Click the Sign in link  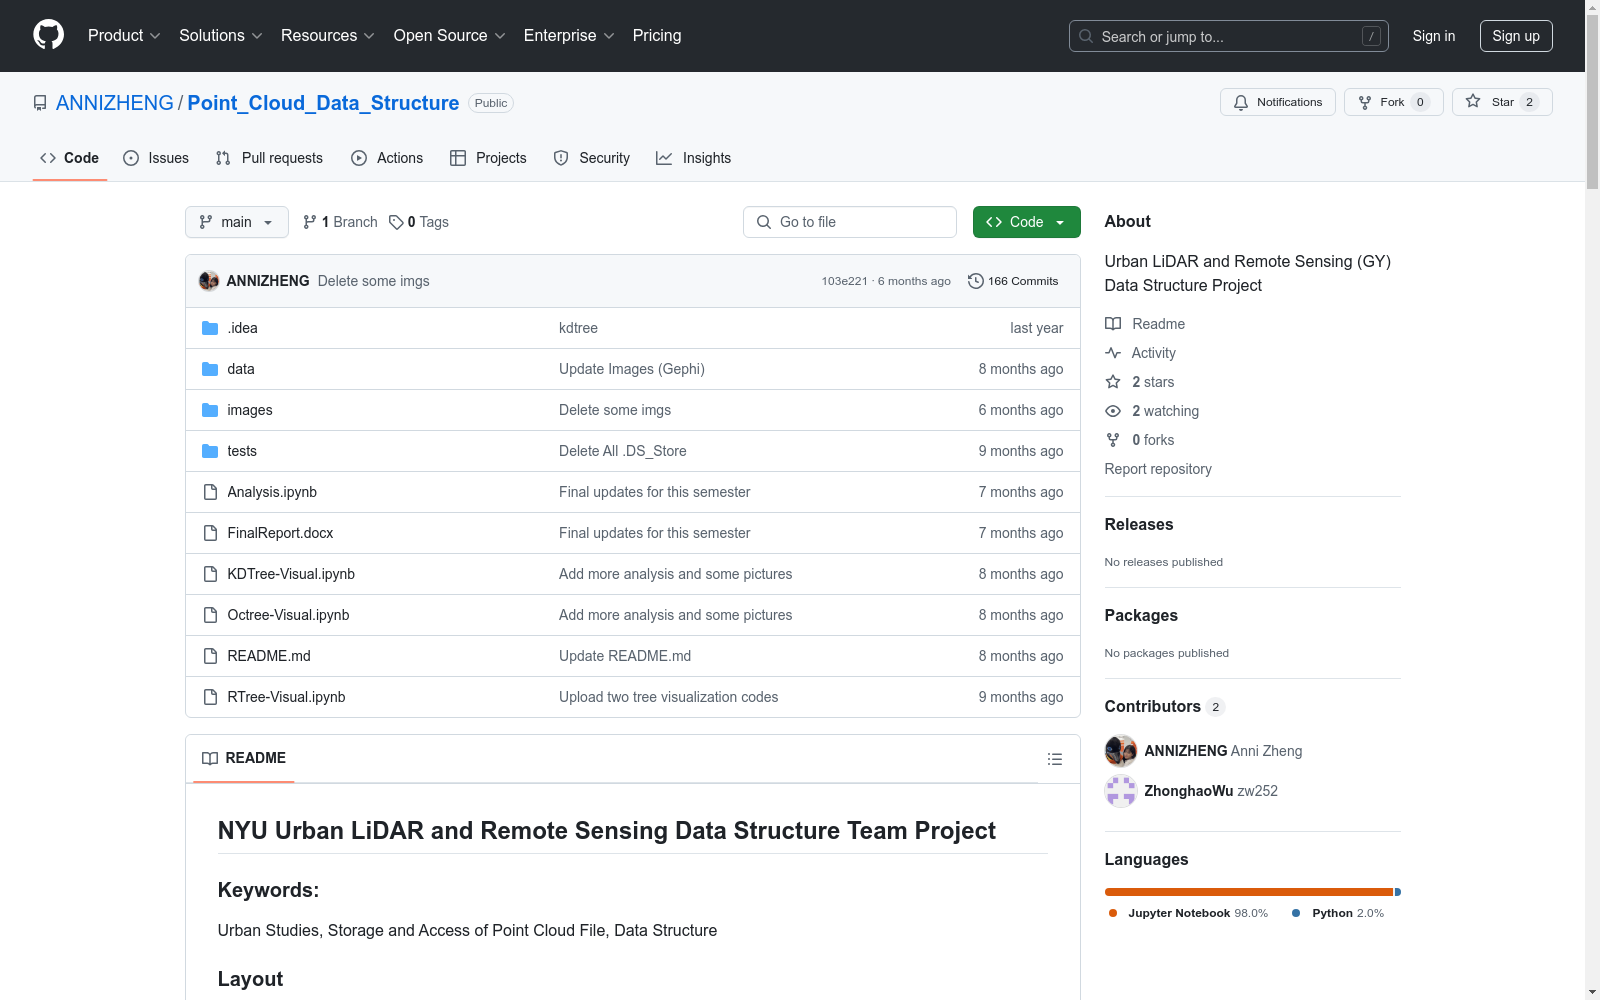tap(1434, 36)
